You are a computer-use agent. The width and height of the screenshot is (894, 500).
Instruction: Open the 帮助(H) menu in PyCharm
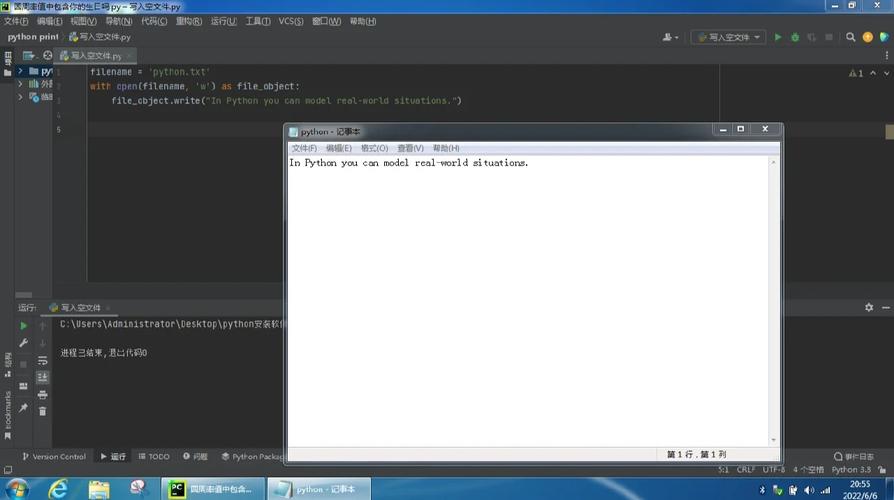click(x=363, y=21)
